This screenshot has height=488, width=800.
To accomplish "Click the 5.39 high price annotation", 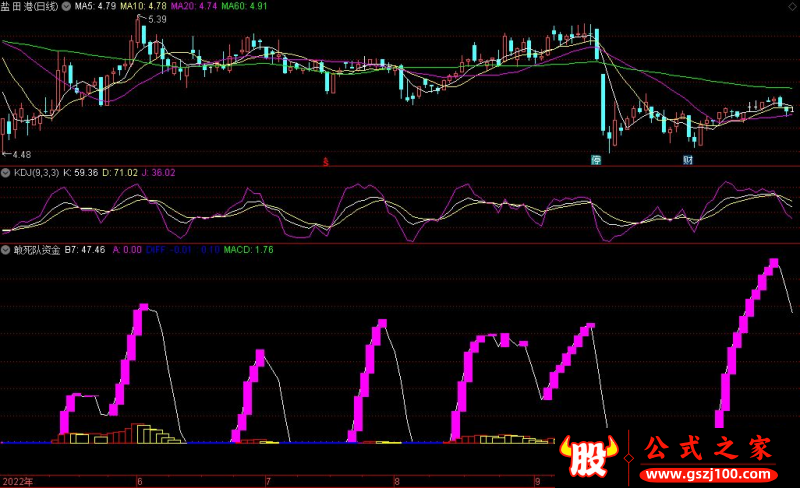I will point(156,19).
